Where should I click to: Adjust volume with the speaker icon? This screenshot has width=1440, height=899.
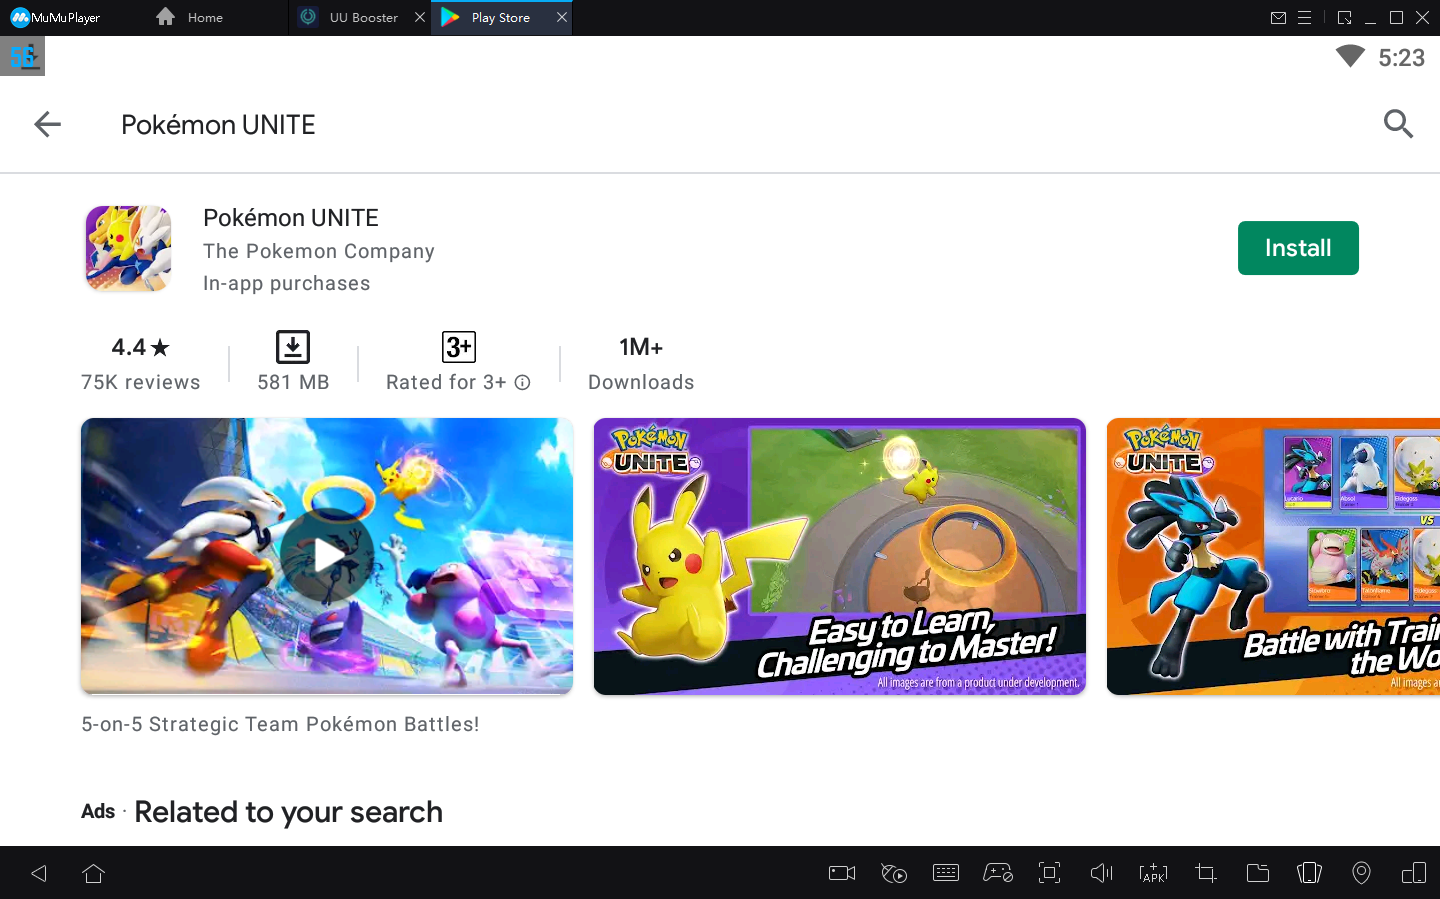[x=1101, y=873]
